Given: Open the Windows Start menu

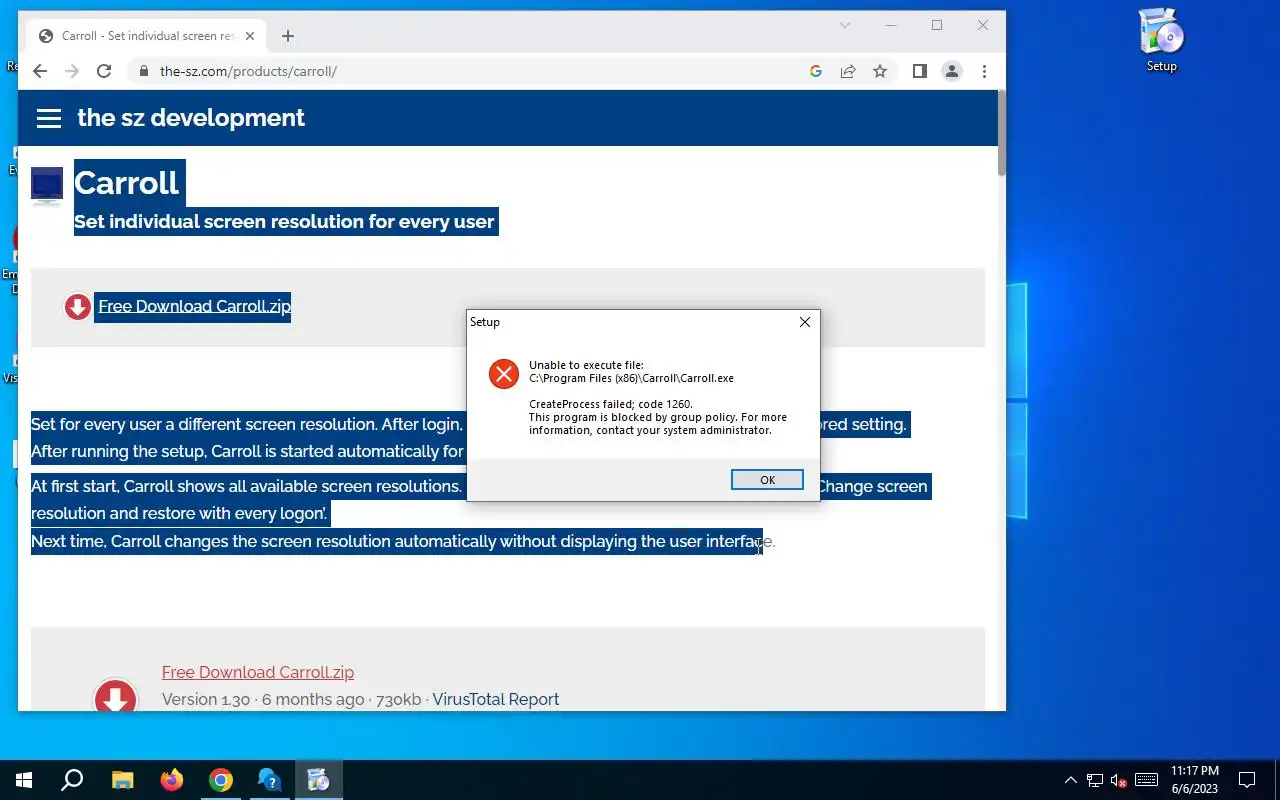Looking at the screenshot, I should (24, 780).
